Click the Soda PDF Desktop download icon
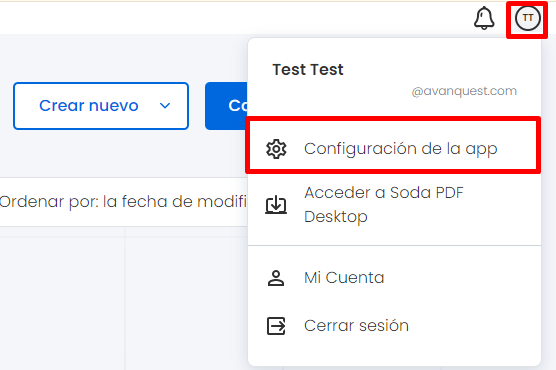 (276, 205)
